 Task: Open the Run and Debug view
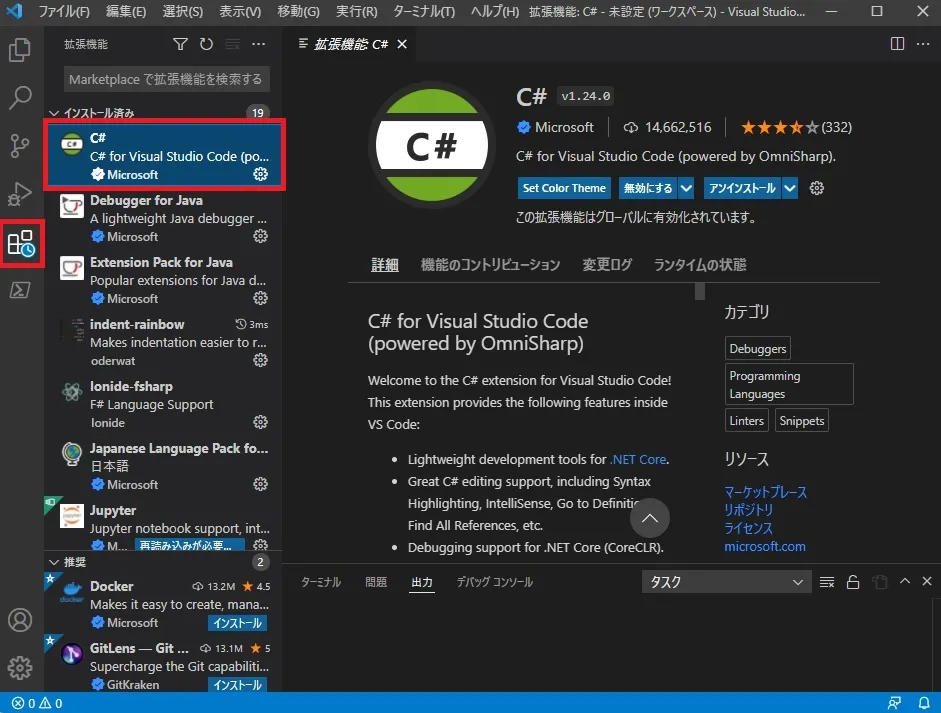tap(20, 194)
